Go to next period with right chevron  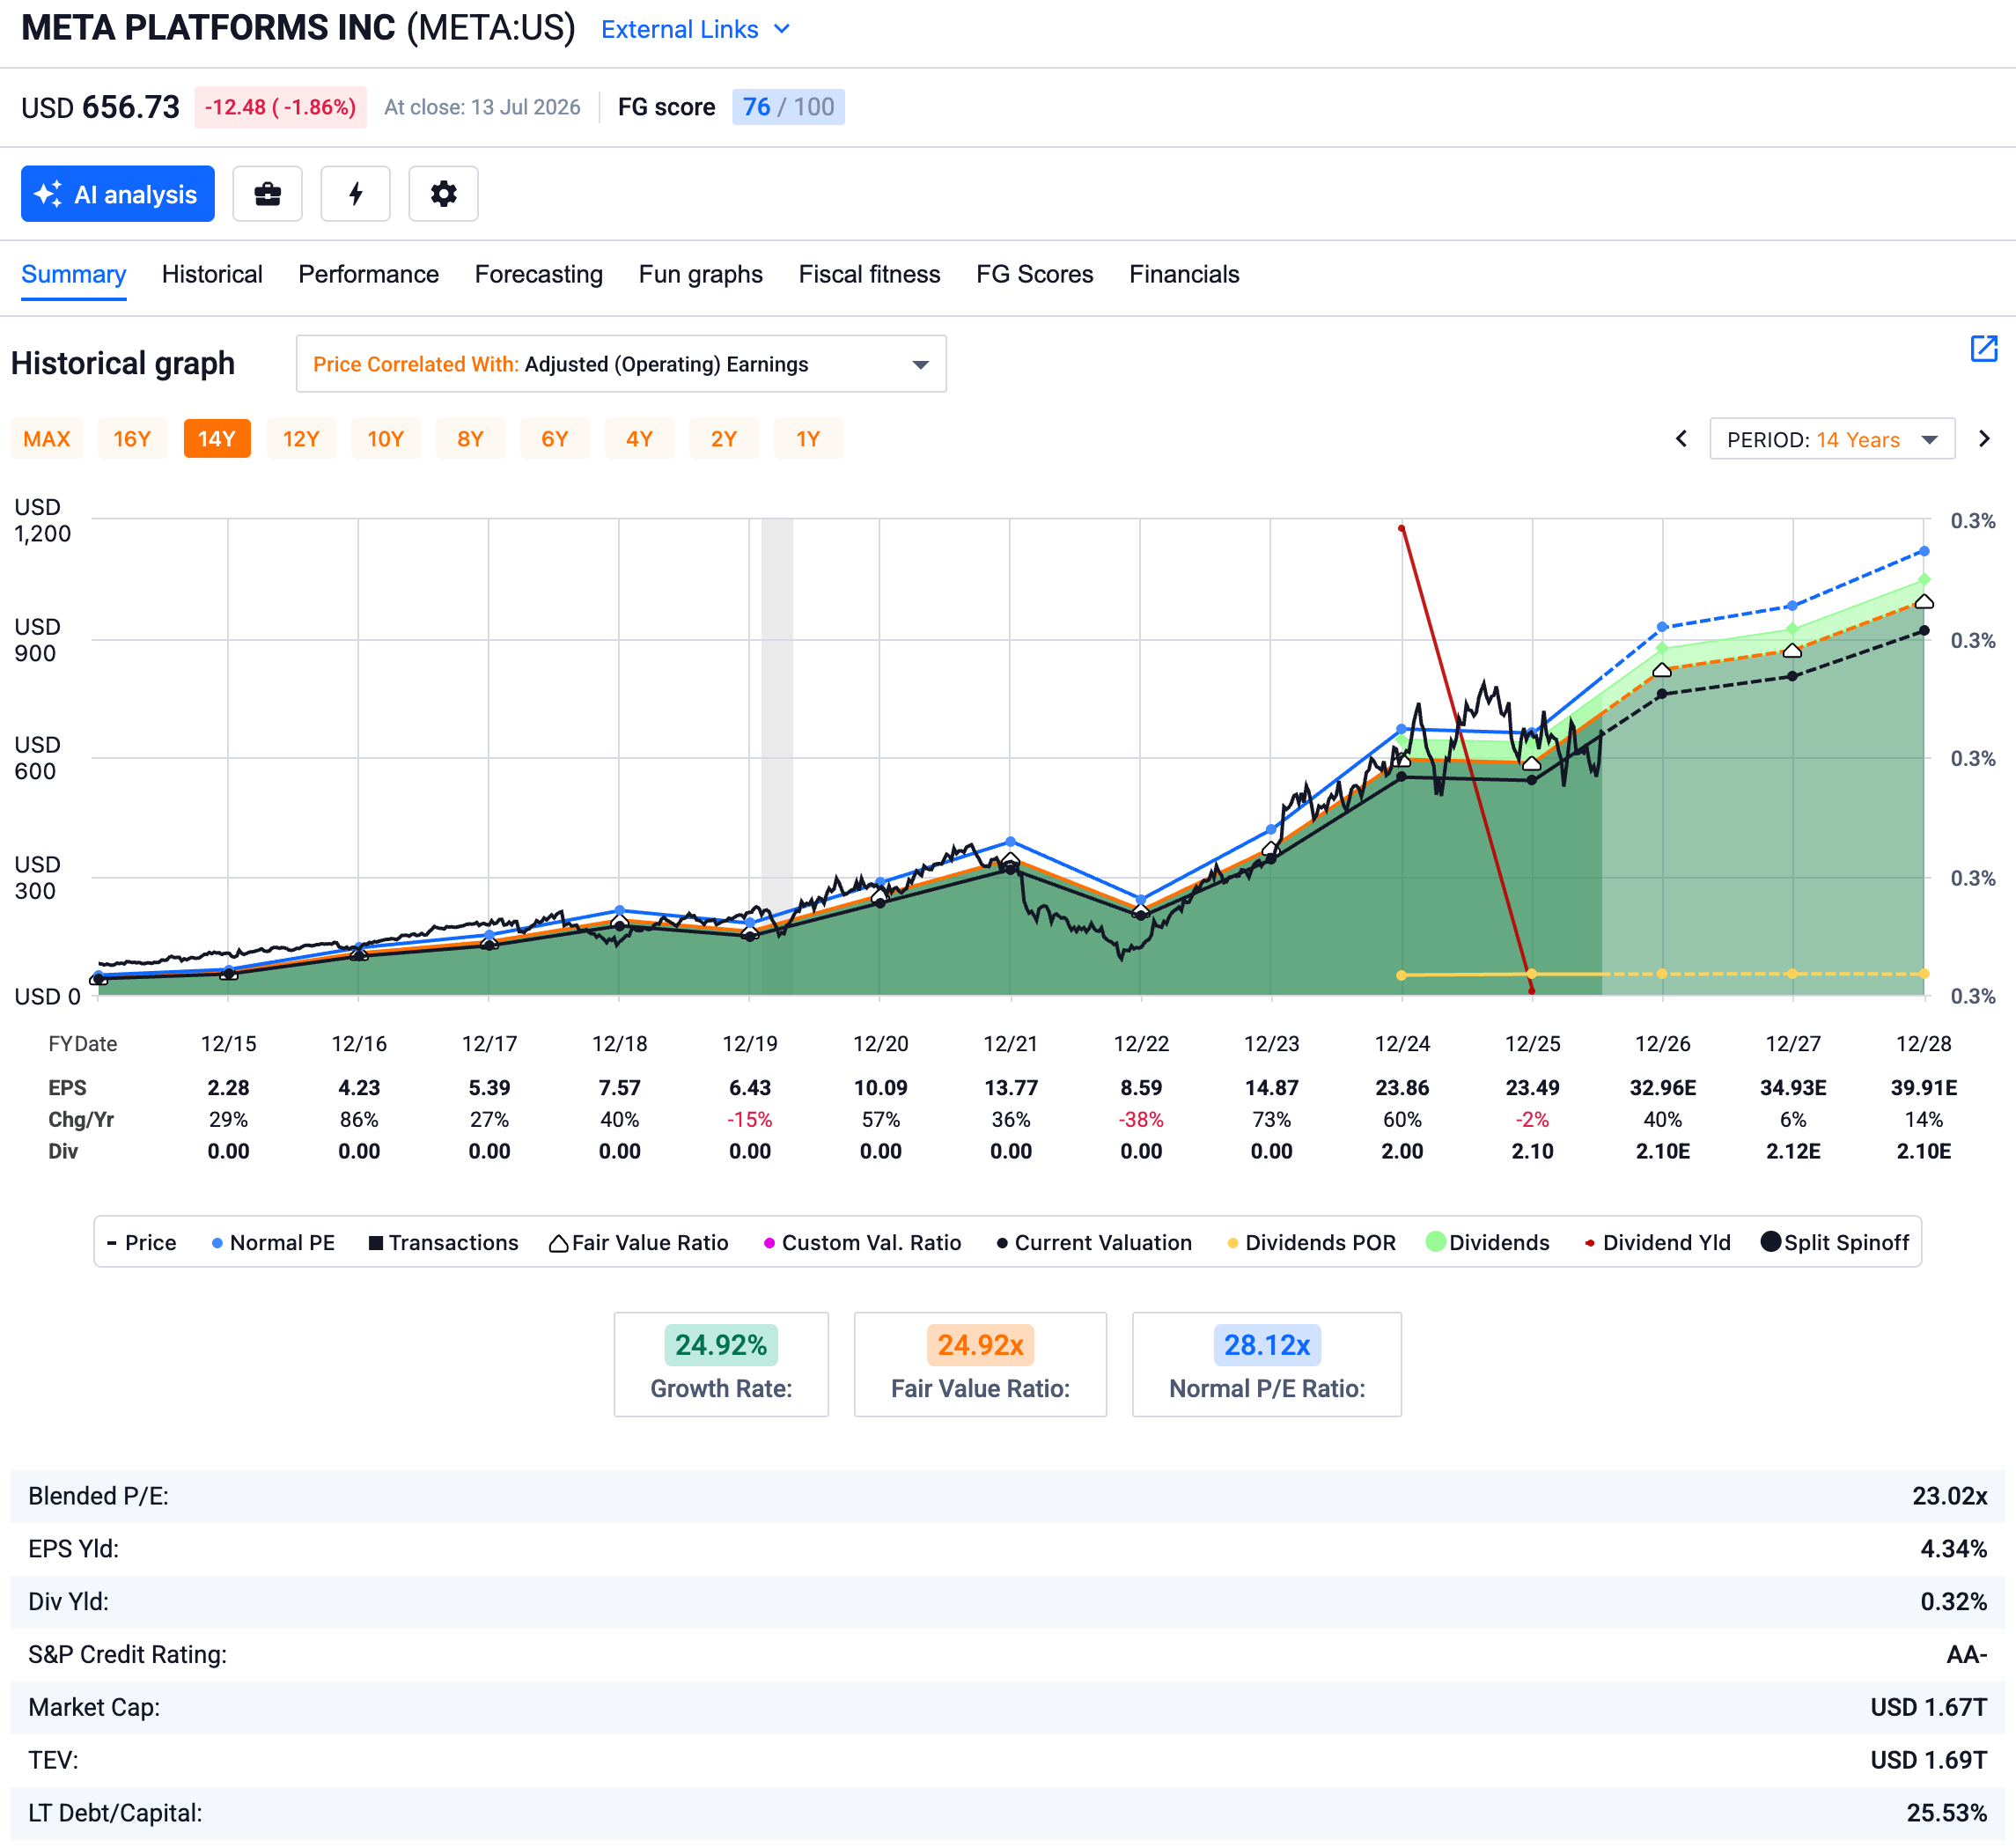(1984, 439)
